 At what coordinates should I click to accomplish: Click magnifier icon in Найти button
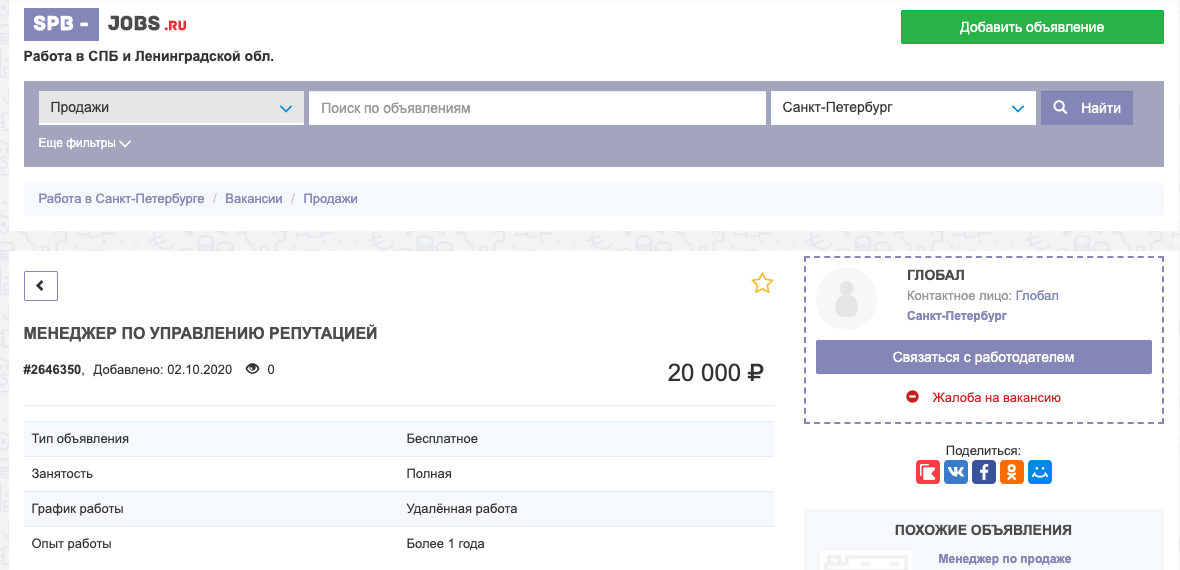(x=1060, y=108)
